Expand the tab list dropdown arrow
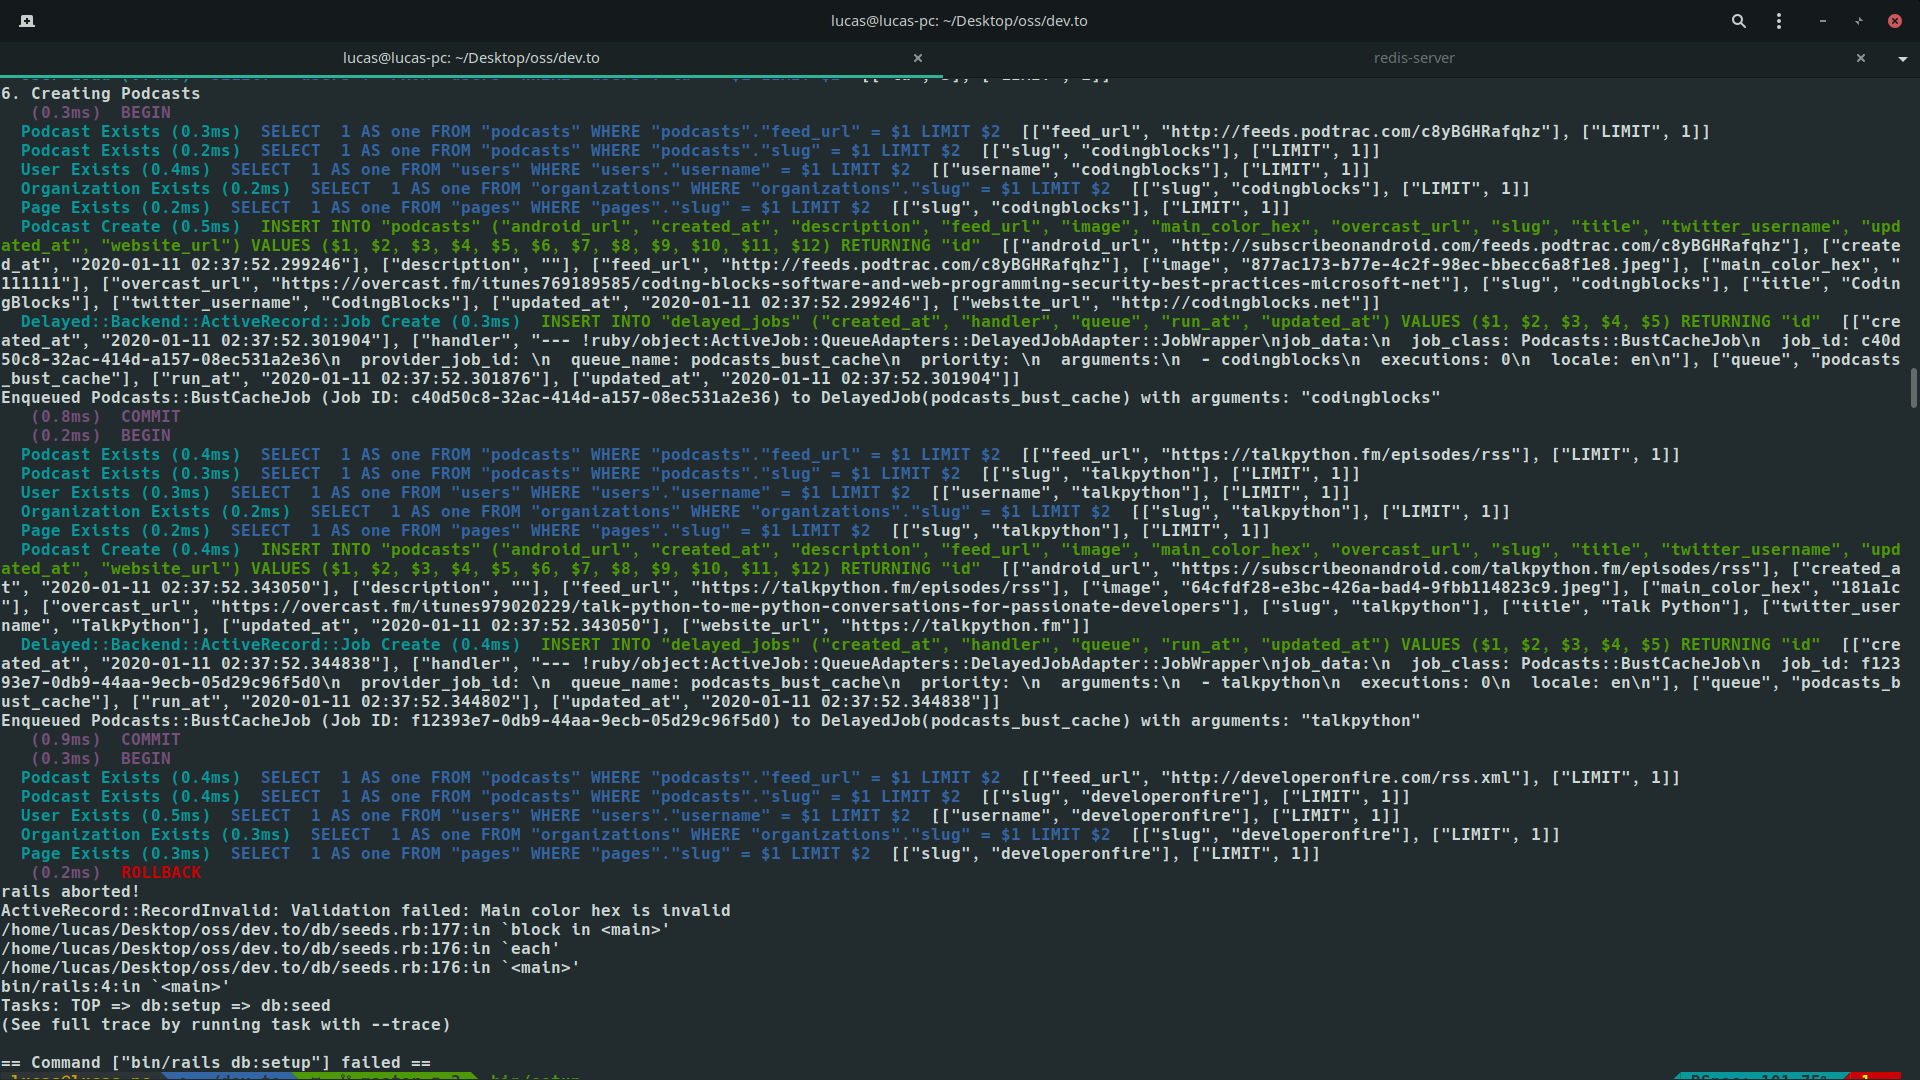1920x1080 pixels. [1902, 59]
